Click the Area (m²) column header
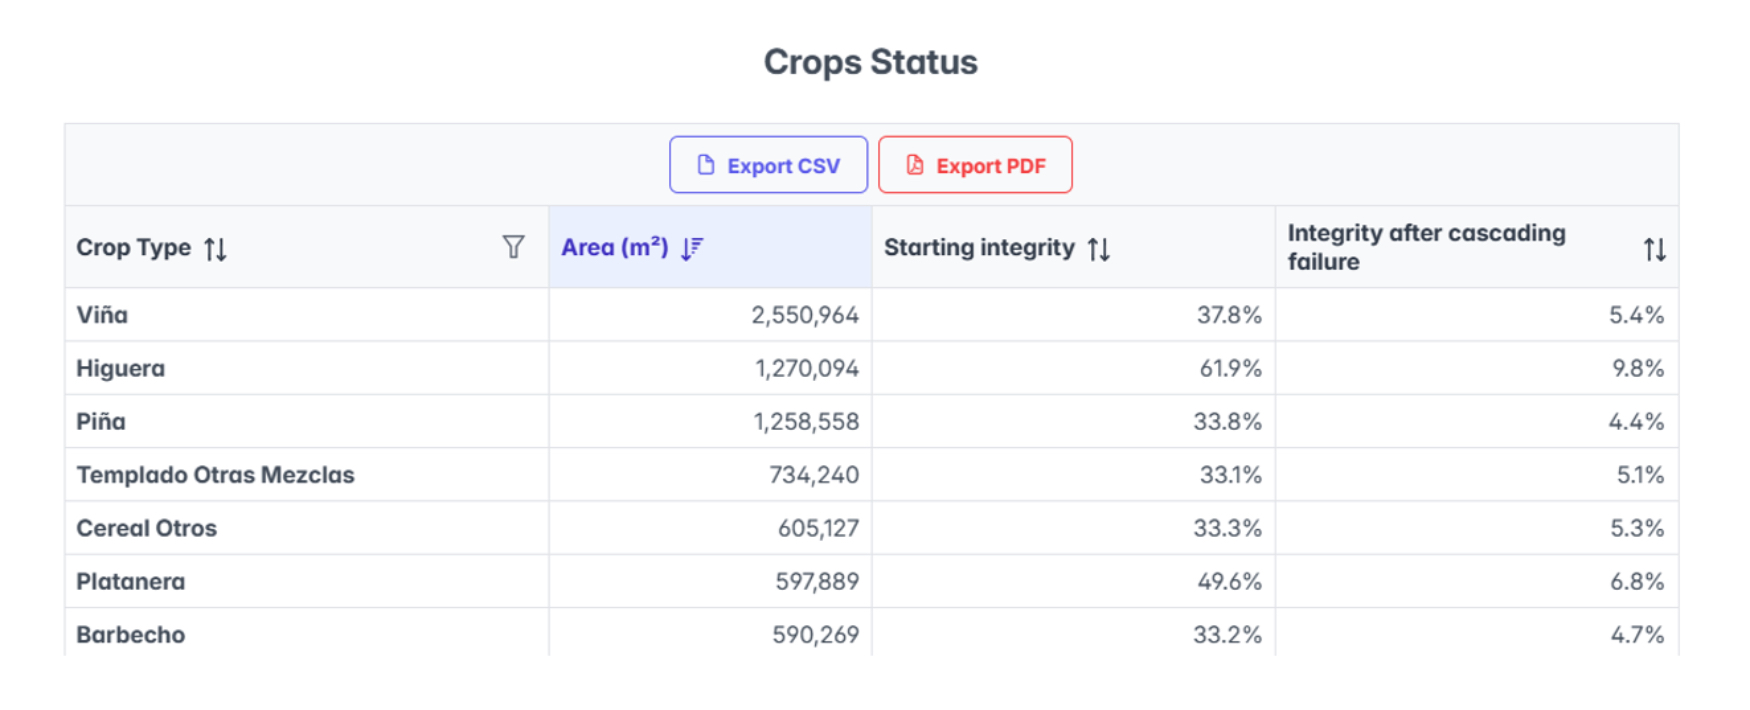Viewport: 1750px width, 710px height. click(x=614, y=248)
